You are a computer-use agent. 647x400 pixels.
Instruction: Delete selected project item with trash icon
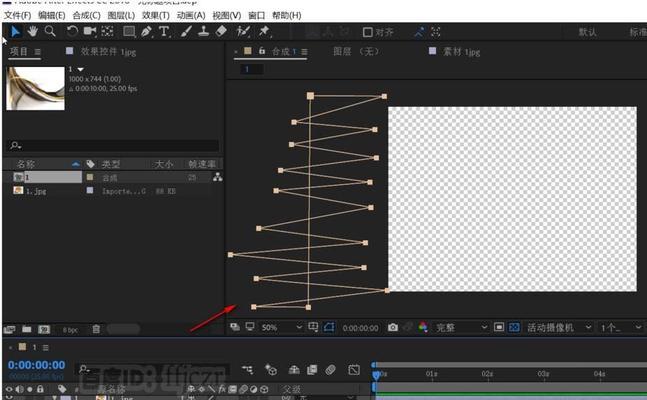click(96, 329)
